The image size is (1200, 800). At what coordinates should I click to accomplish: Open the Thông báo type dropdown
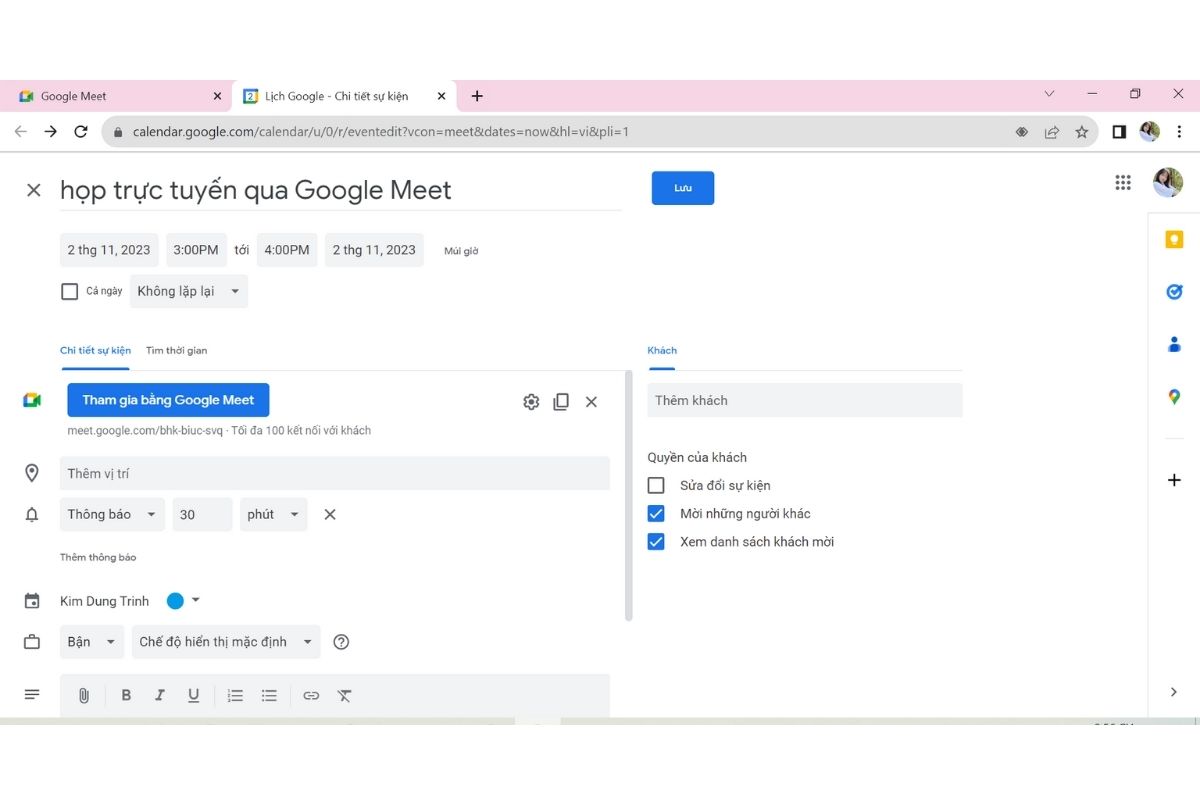click(112, 514)
